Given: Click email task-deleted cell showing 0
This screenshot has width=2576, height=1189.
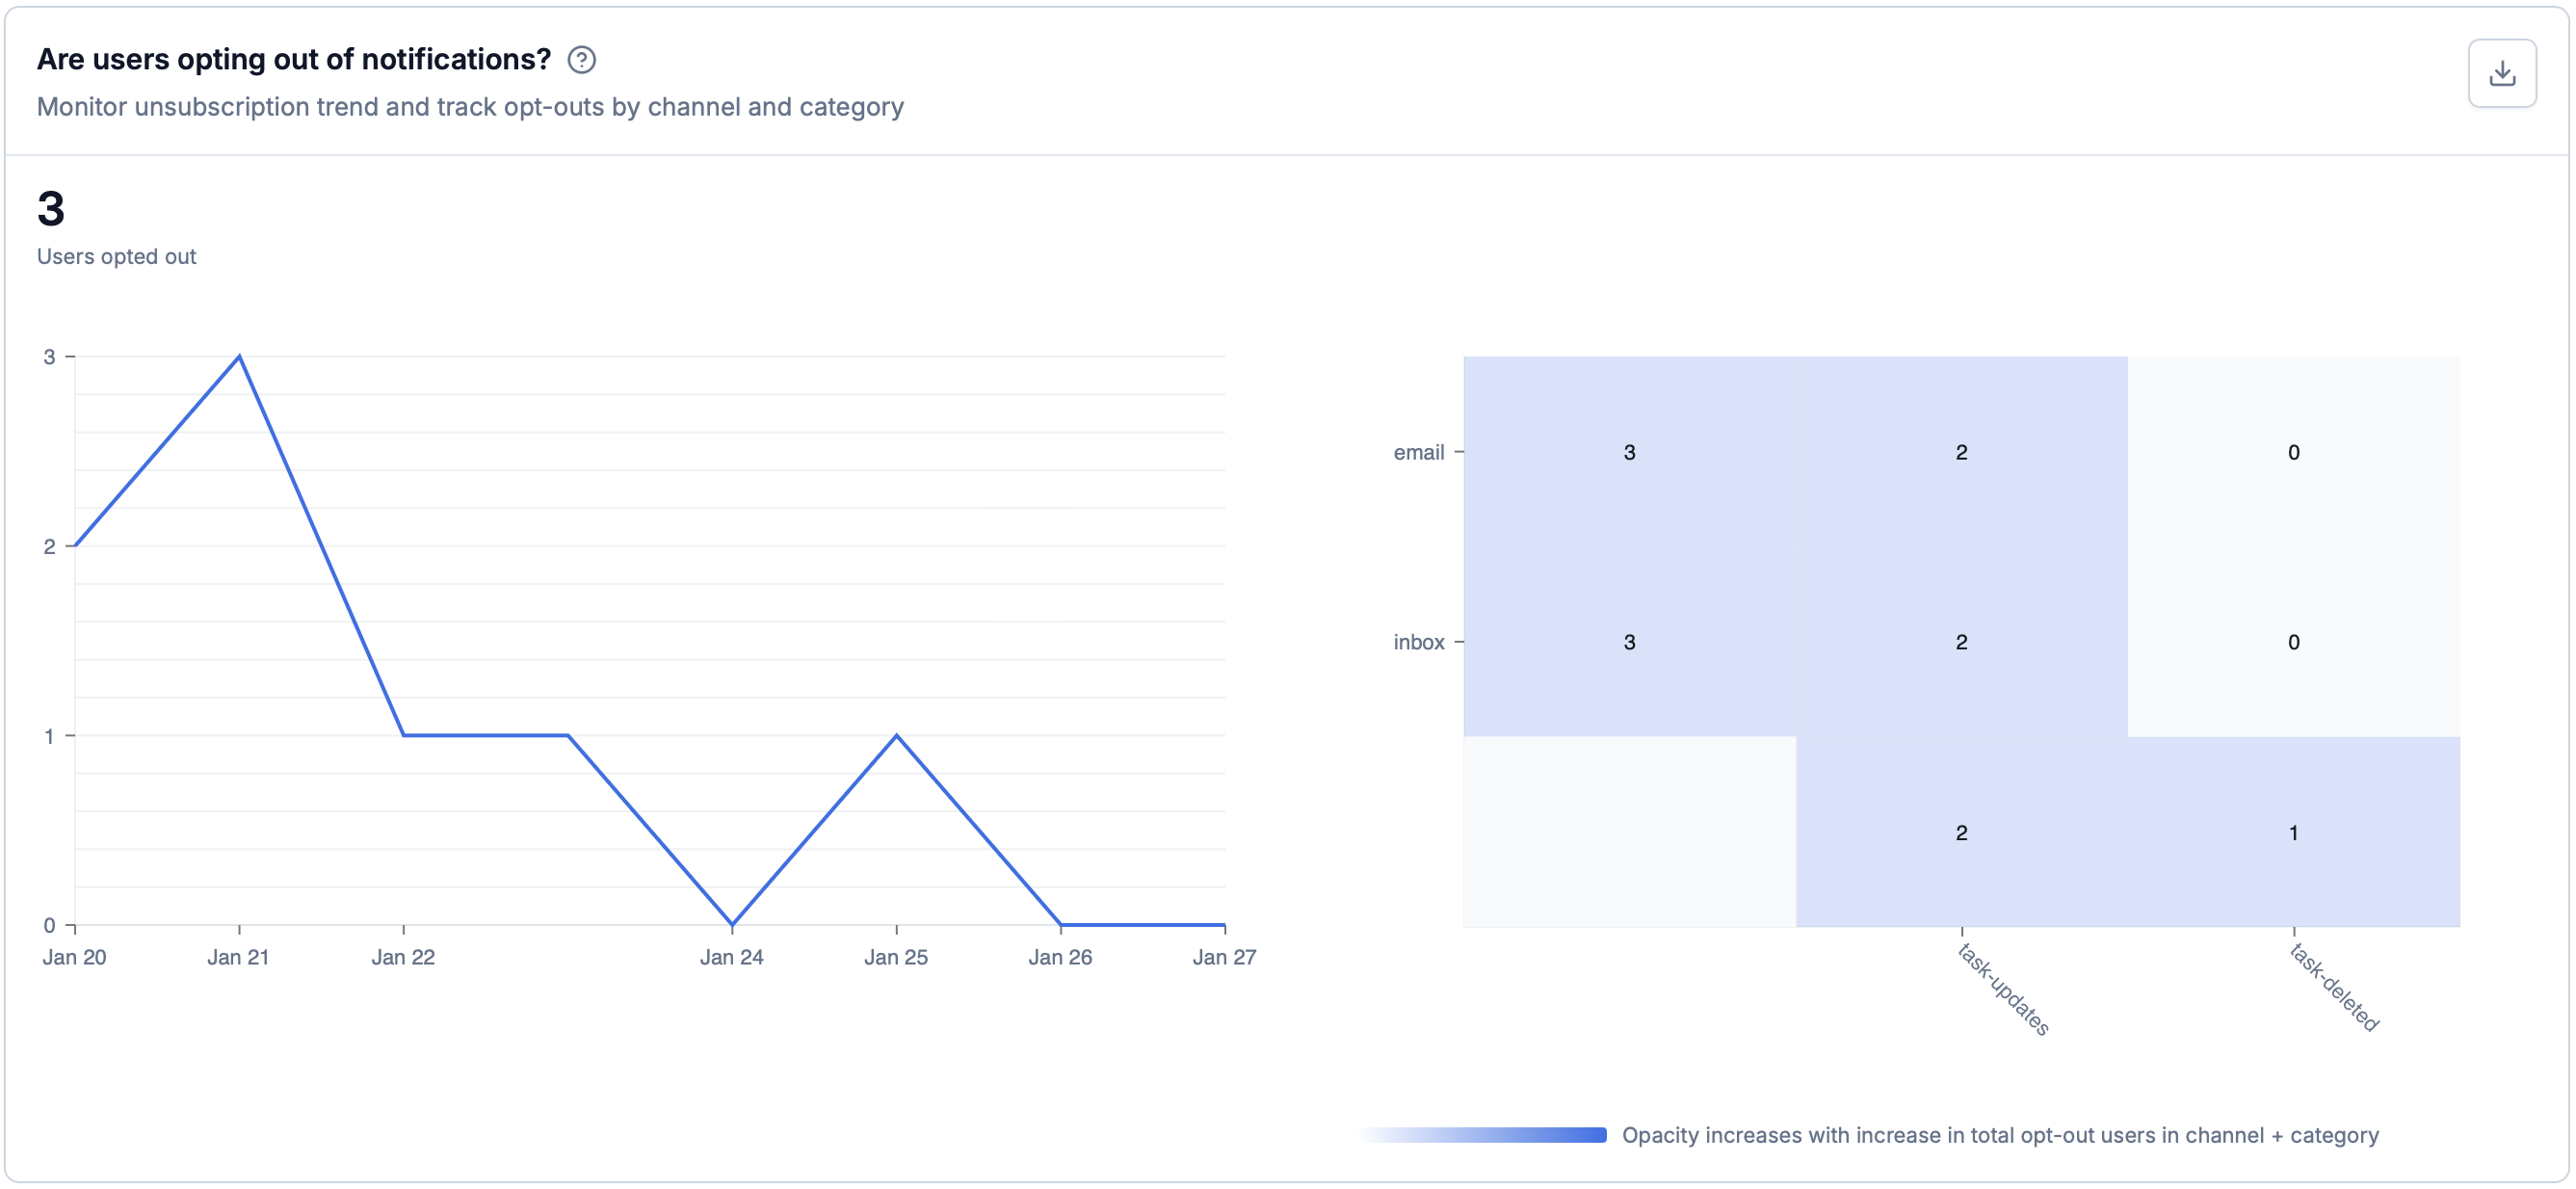Looking at the screenshot, I should click(x=2293, y=452).
